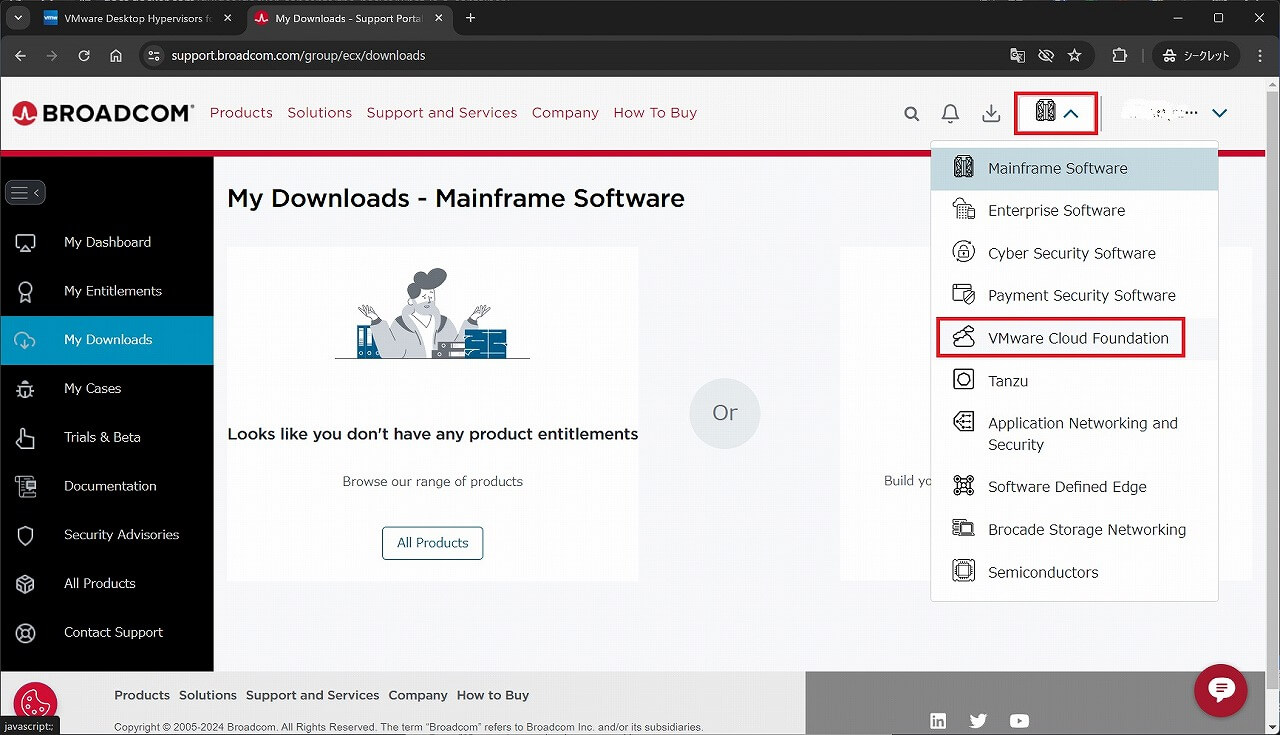Image resolution: width=1280 pixels, height=735 pixels.
Task: Select Brocade Storage Networking option
Action: [x=1074, y=530]
